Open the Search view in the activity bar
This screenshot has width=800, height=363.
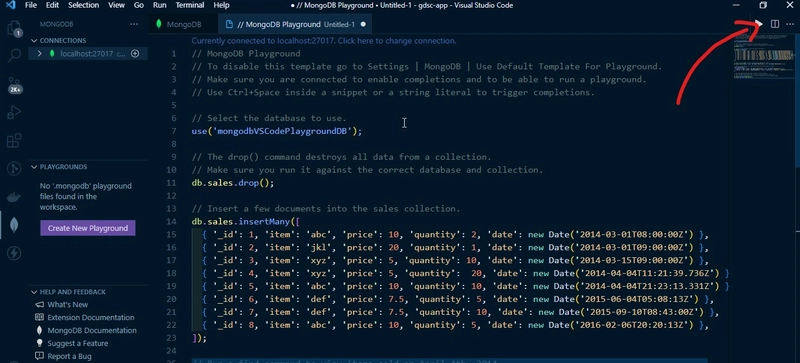[x=14, y=55]
